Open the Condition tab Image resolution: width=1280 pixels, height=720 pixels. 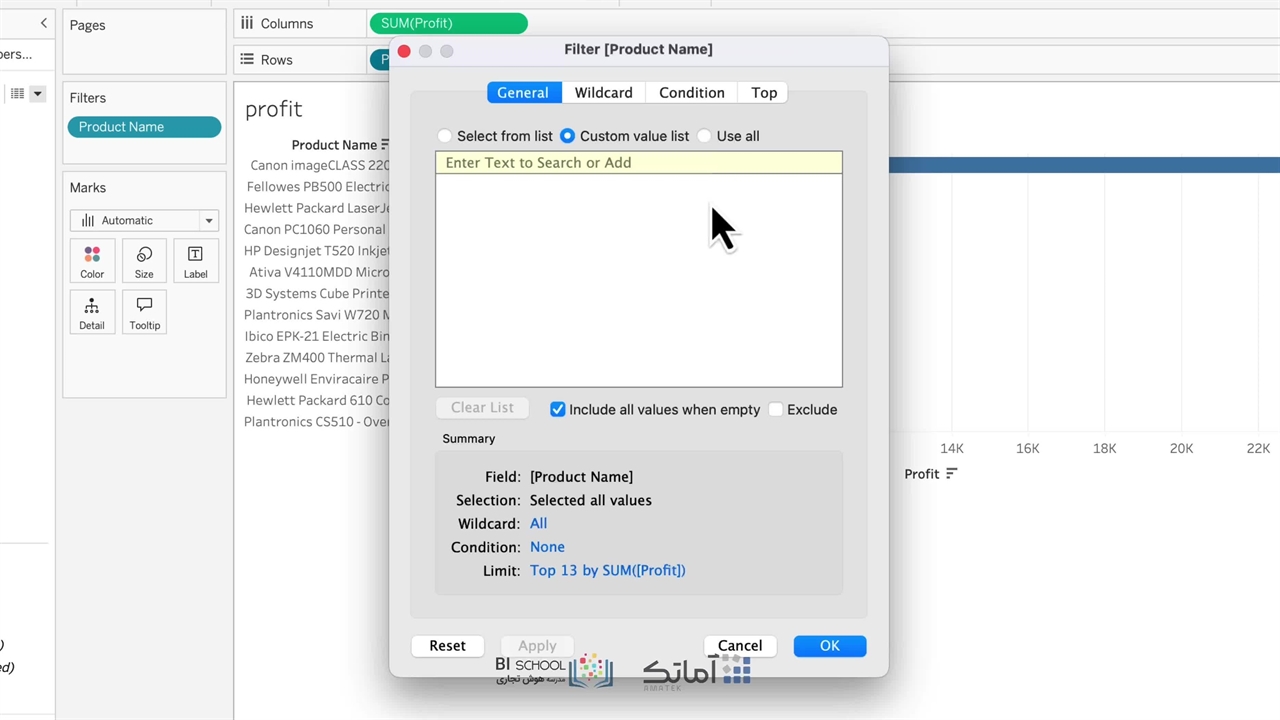[691, 93]
